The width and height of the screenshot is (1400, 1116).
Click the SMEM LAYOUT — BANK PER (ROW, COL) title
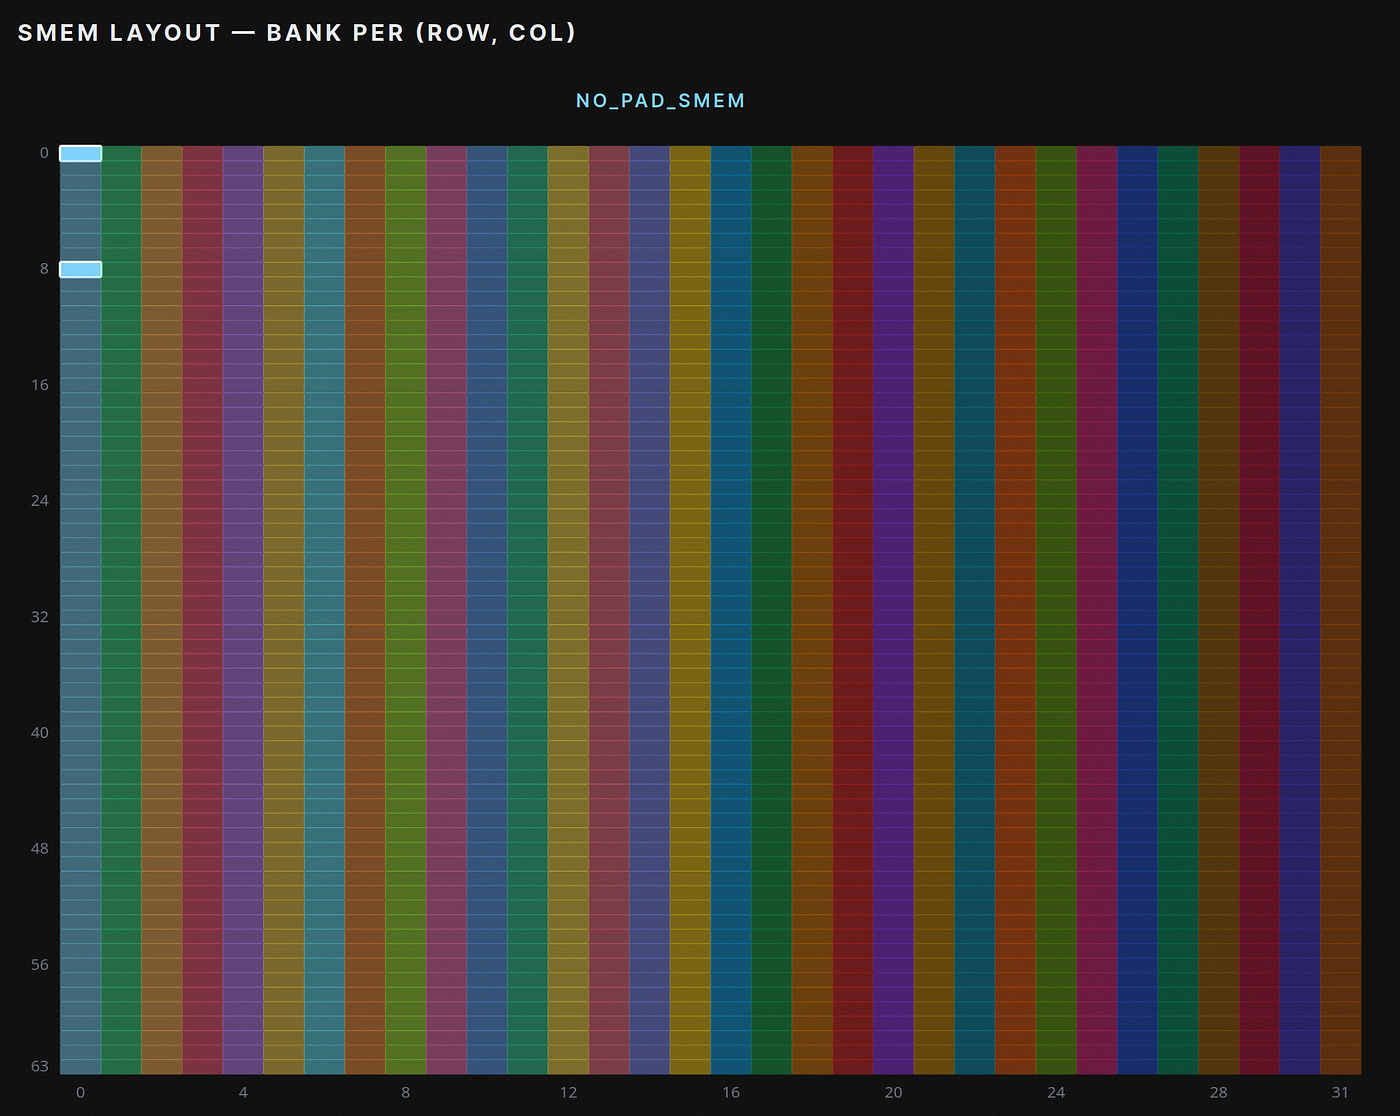click(x=297, y=33)
